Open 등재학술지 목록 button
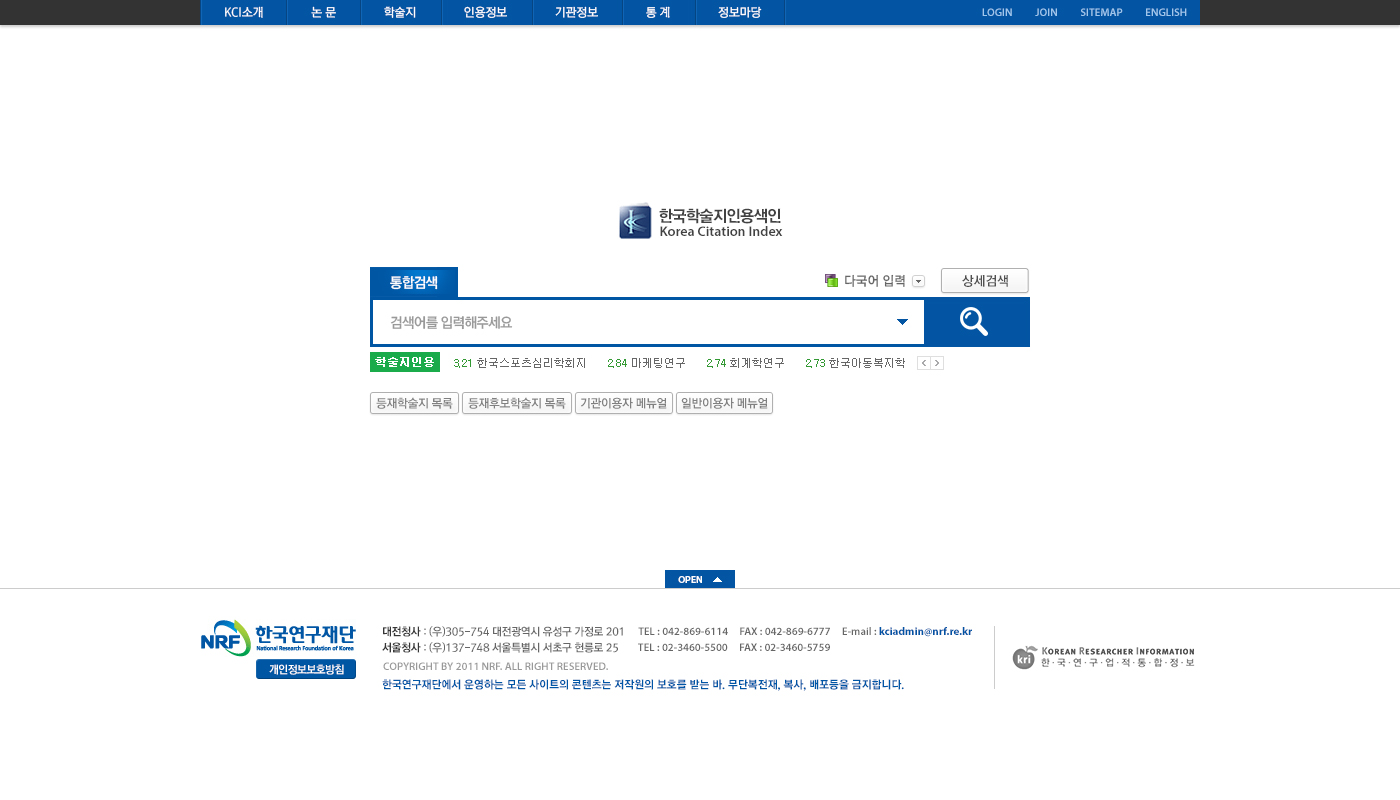Viewport: 1400px width, 800px height. (414, 403)
